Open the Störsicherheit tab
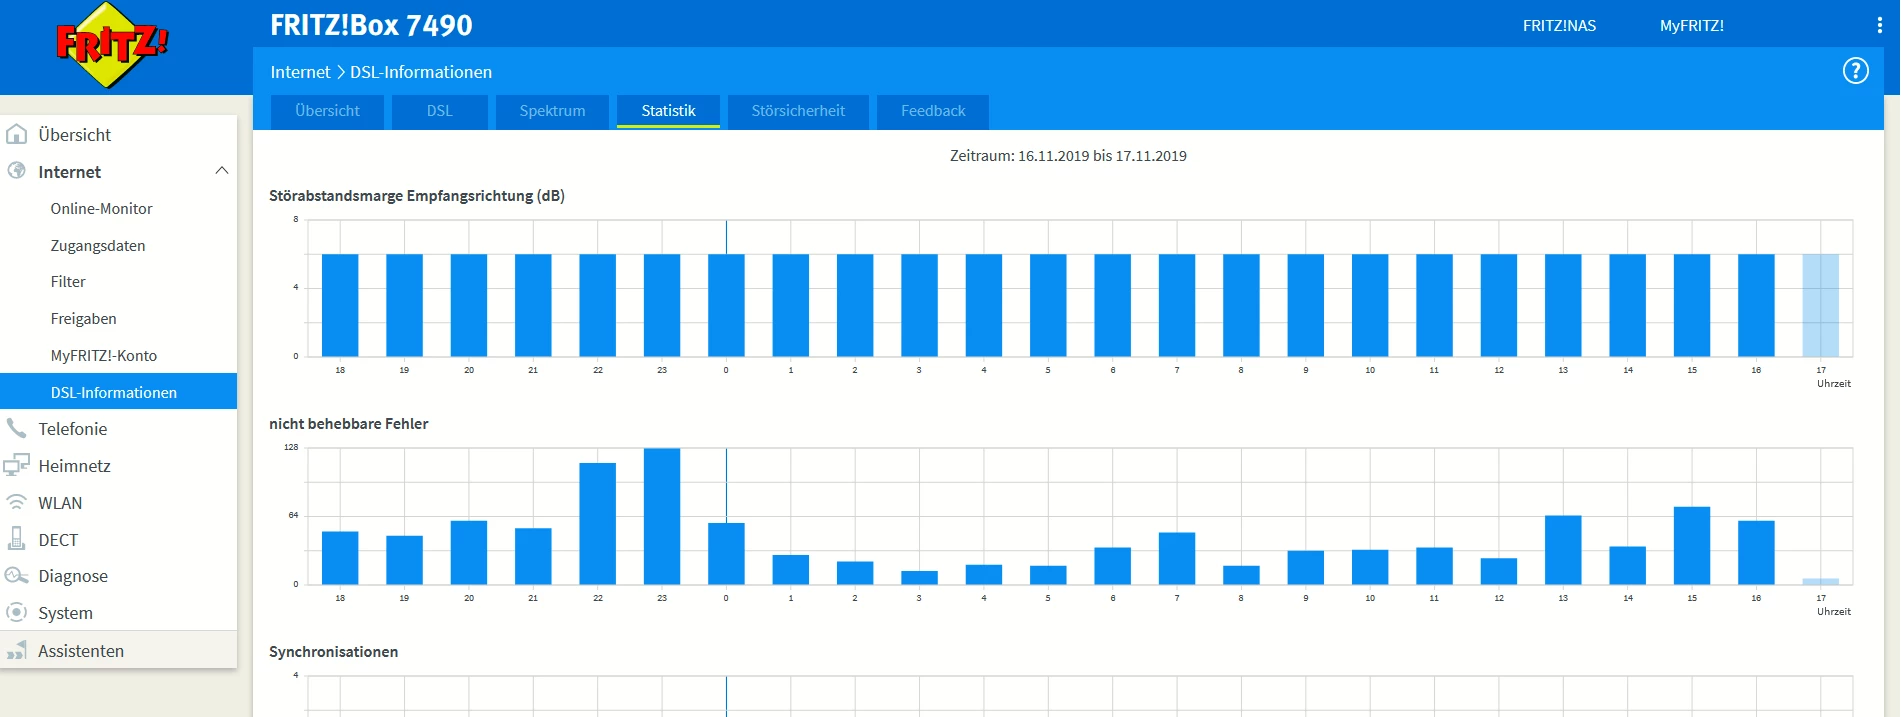1901x717 pixels. click(798, 111)
